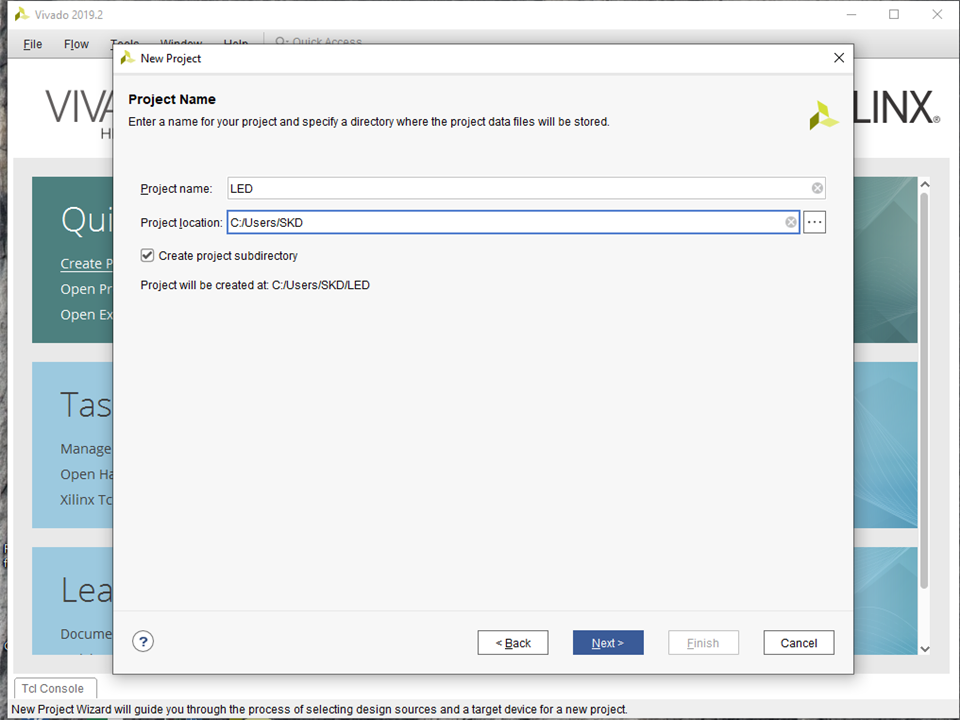Image resolution: width=960 pixels, height=720 pixels.
Task: Click the New Project dialog title icon
Action: click(x=127, y=58)
